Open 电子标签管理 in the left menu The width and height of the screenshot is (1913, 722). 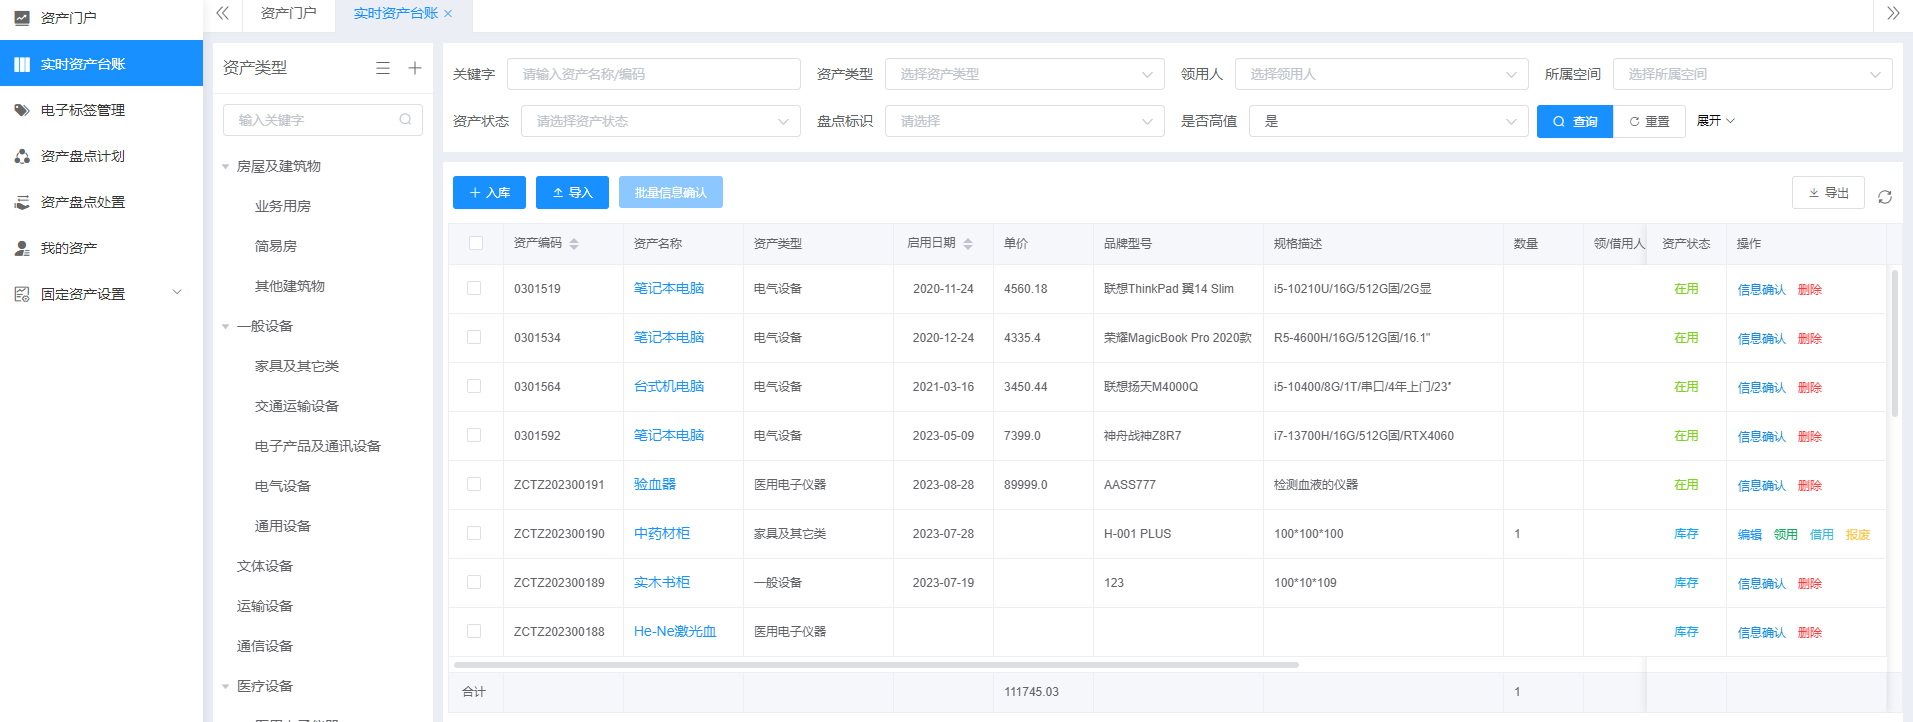point(83,110)
